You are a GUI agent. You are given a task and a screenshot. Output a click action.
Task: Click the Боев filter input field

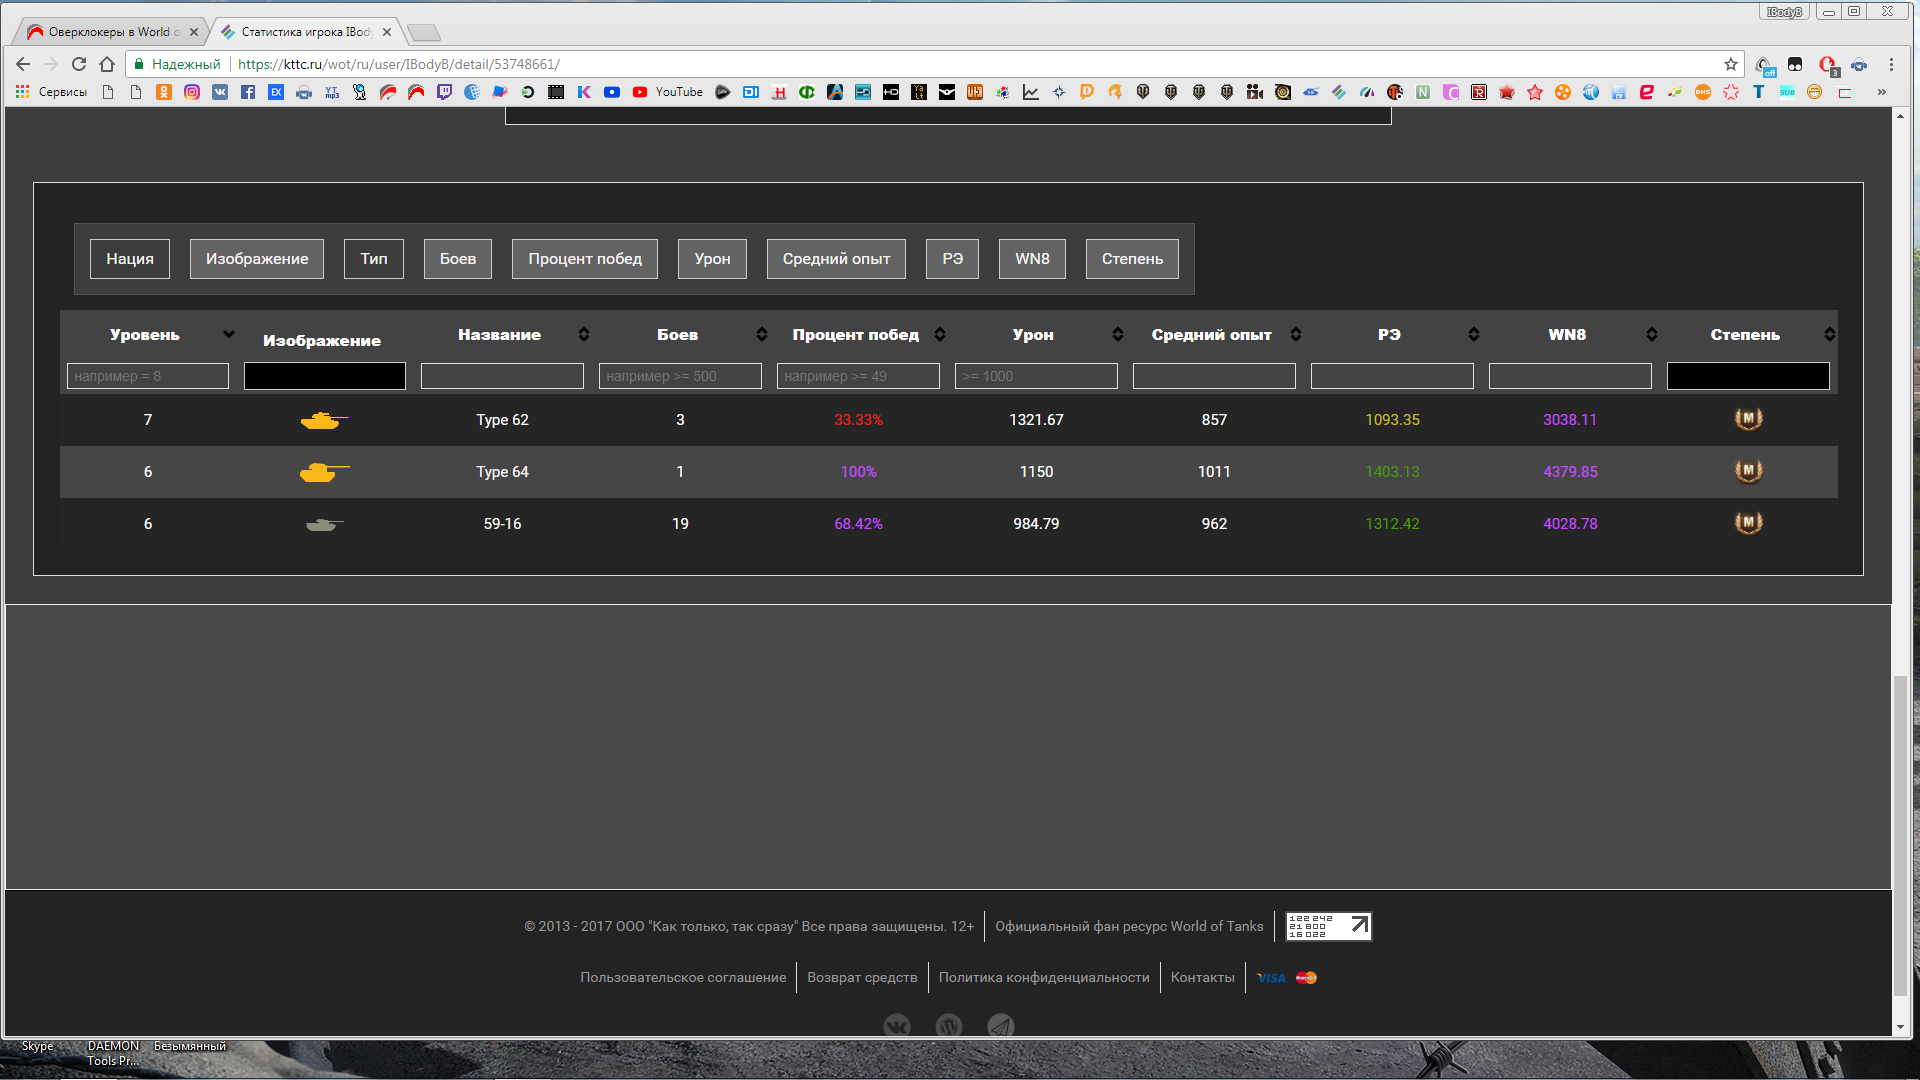(x=680, y=376)
